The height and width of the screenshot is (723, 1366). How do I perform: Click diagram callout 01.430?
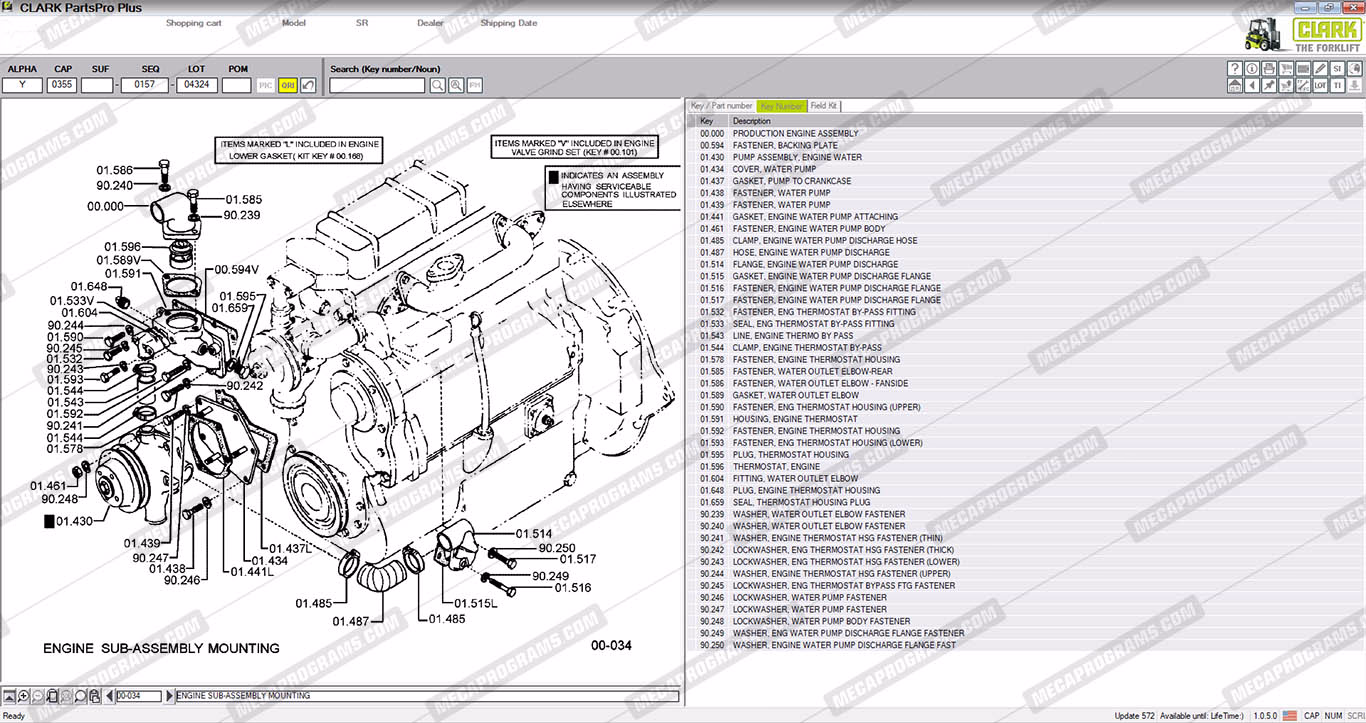click(74, 521)
